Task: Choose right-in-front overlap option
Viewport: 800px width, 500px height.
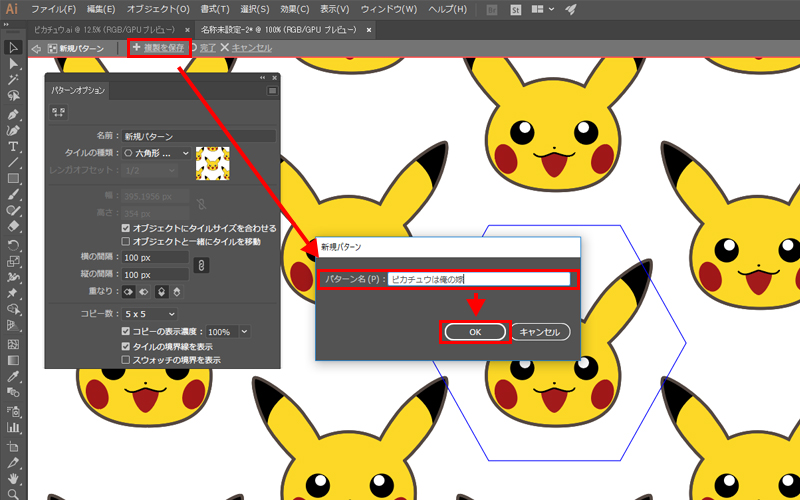Action: (x=144, y=292)
